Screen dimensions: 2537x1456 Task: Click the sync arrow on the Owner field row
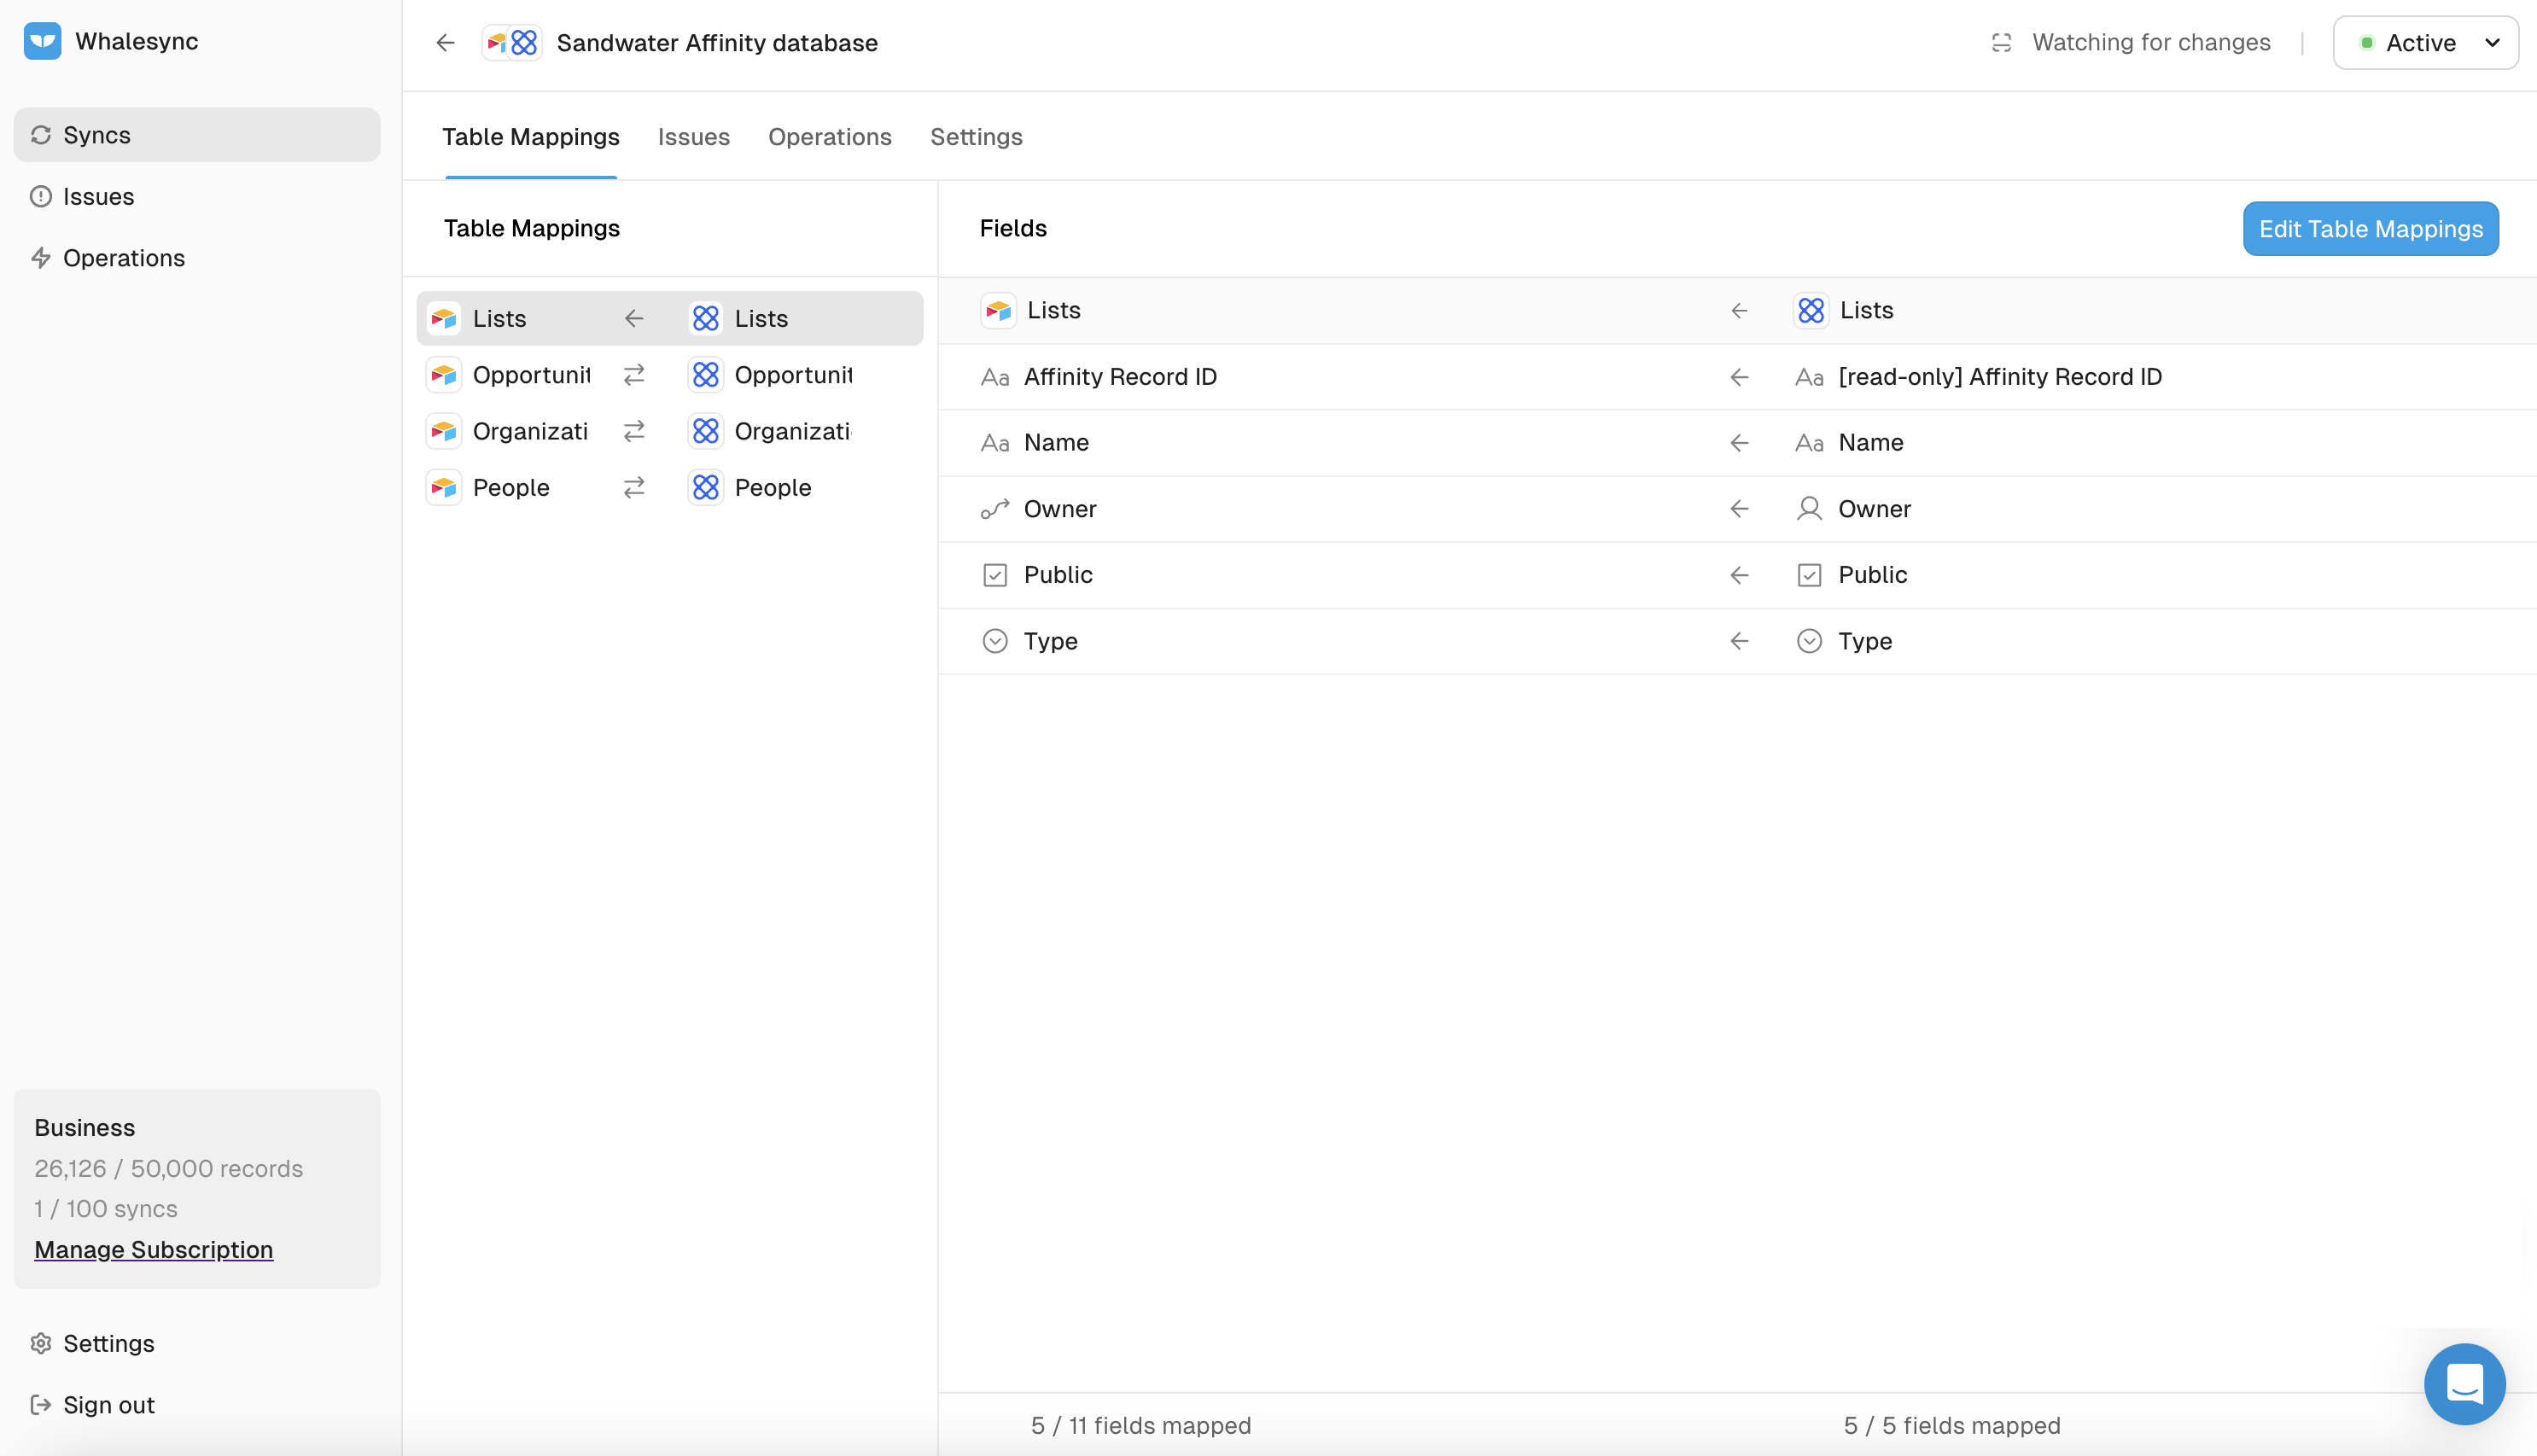1740,509
